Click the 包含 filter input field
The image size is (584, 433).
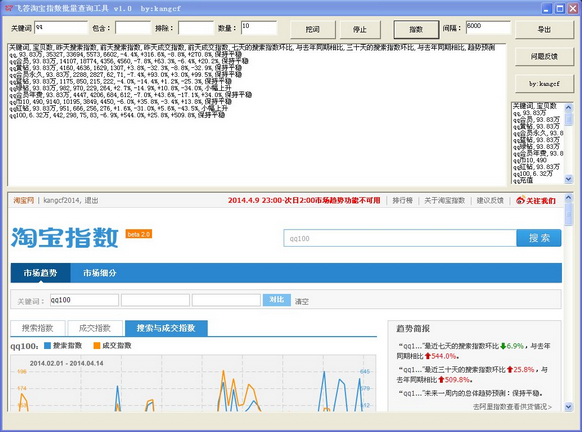(133, 28)
